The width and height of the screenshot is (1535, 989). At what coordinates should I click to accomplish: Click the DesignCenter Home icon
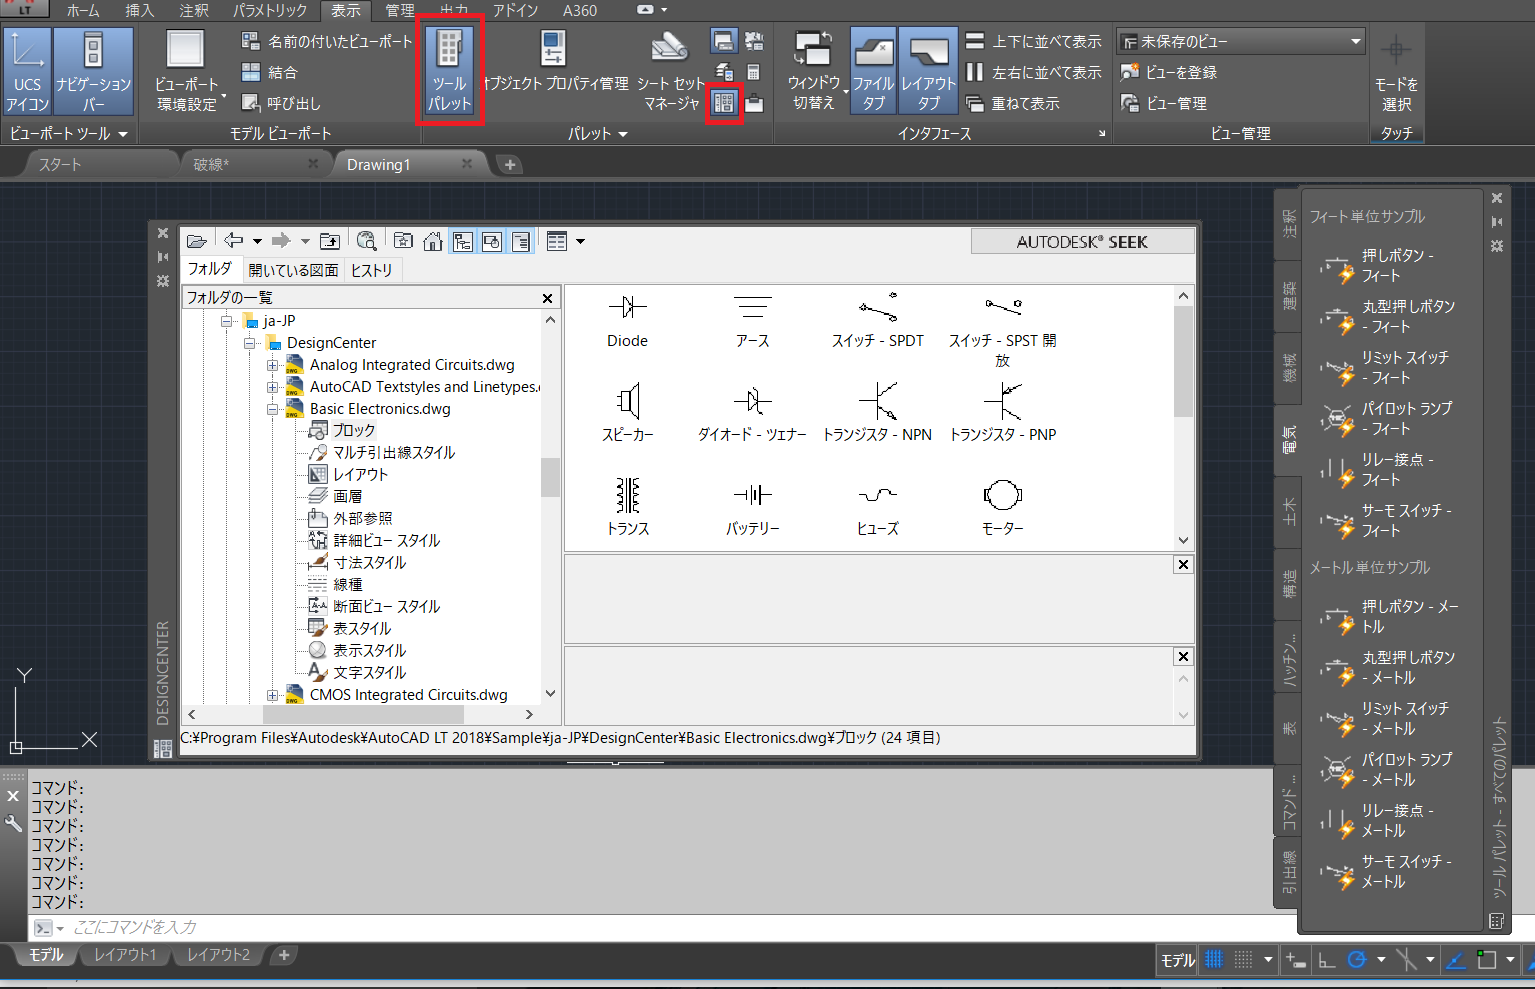coord(433,241)
